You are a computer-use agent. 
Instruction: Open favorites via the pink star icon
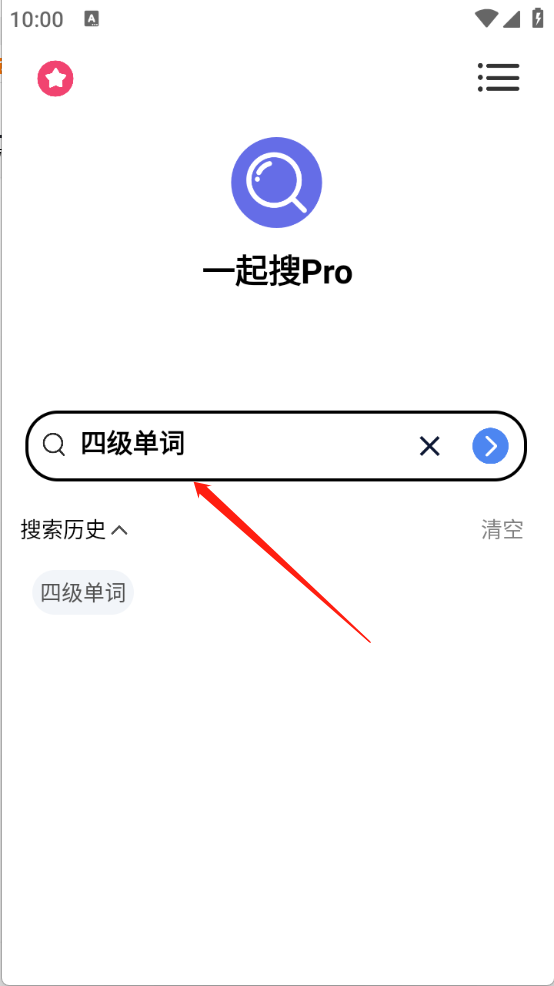[x=55, y=79]
